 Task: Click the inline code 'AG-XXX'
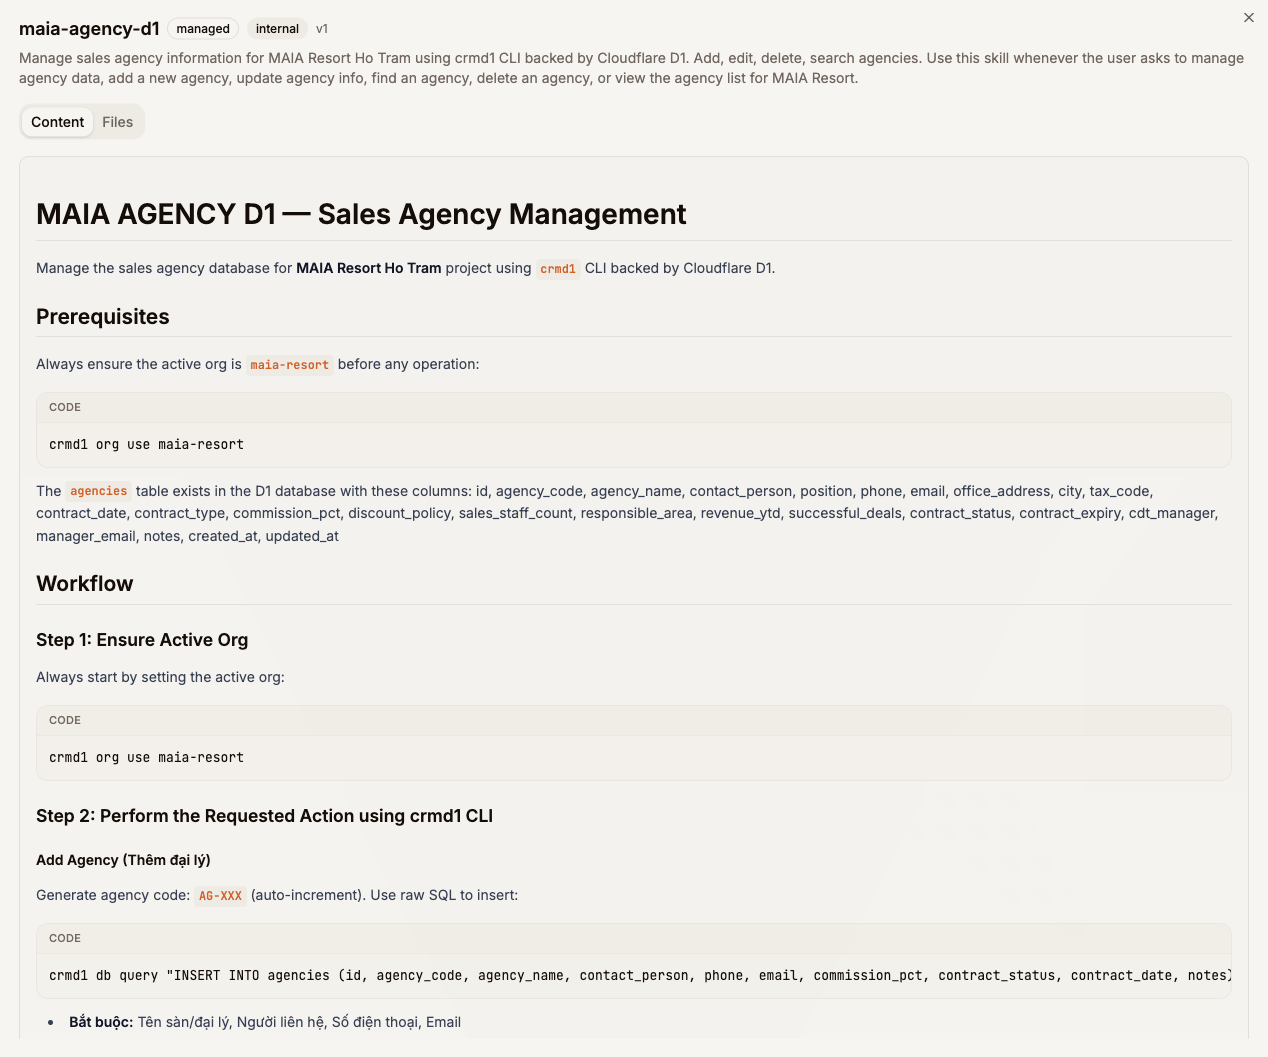coord(220,896)
